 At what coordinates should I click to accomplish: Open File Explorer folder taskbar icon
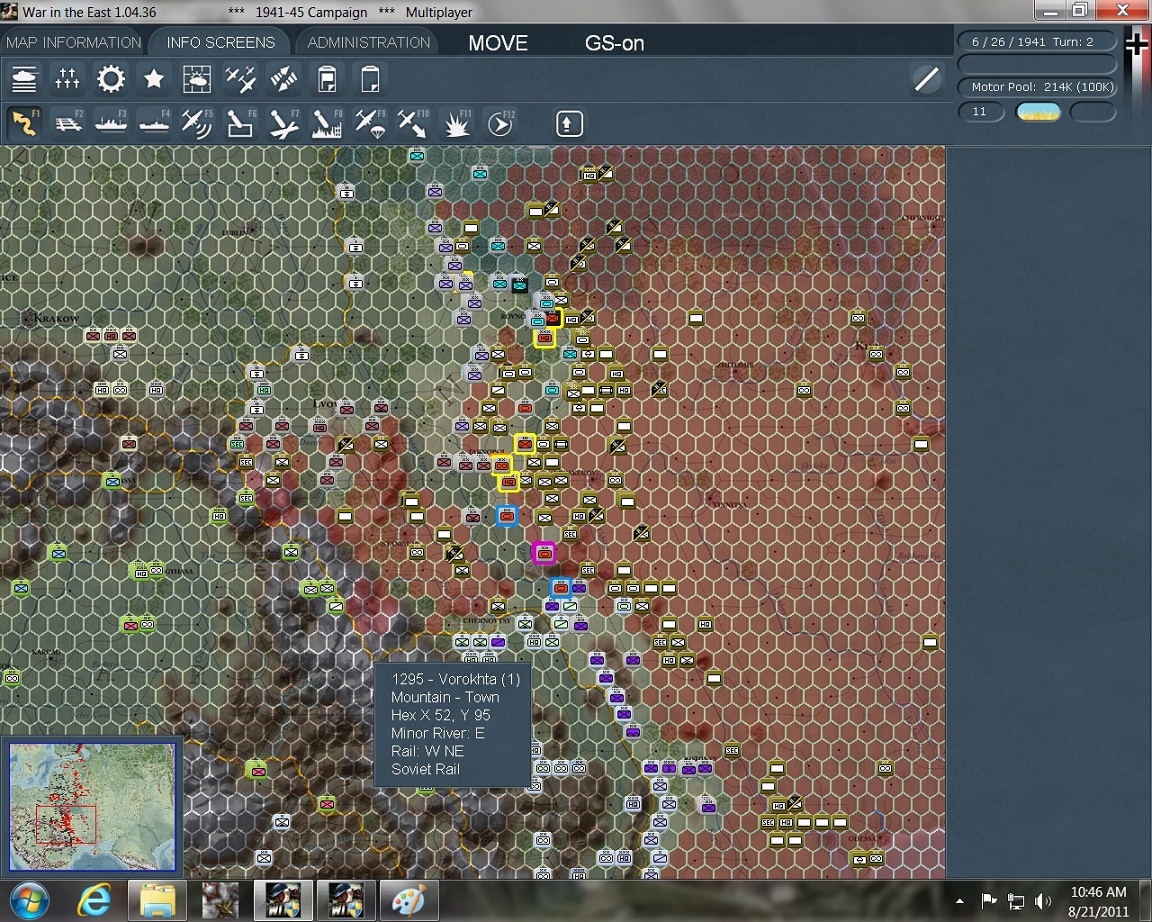click(157, 901)
